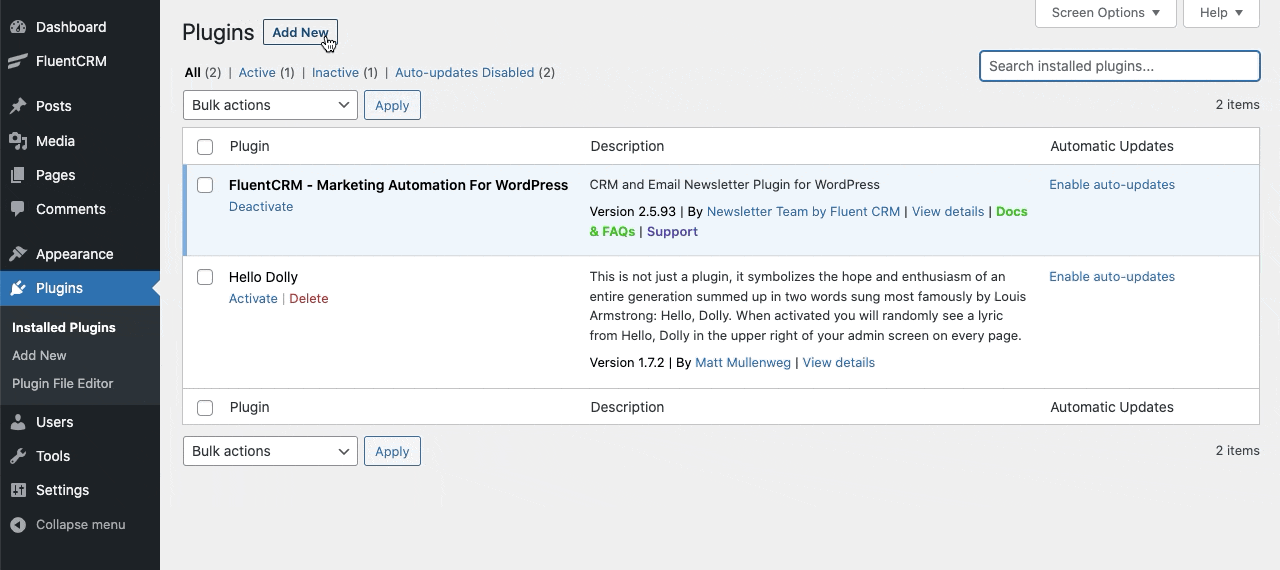Open the top Bulk actions dropdown

270,105
